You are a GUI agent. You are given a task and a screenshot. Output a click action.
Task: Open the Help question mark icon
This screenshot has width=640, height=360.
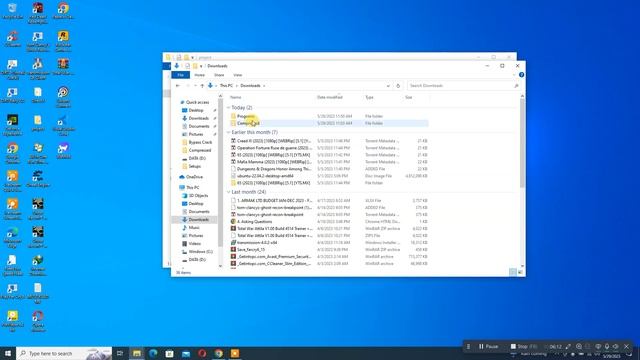click(521, 75)
